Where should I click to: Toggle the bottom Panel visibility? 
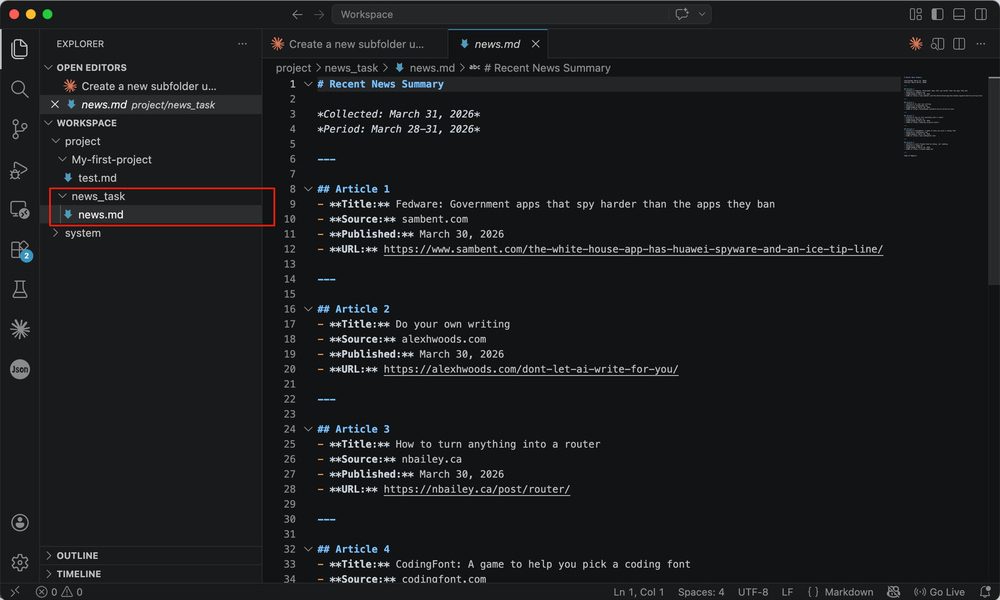pos(959,14)
